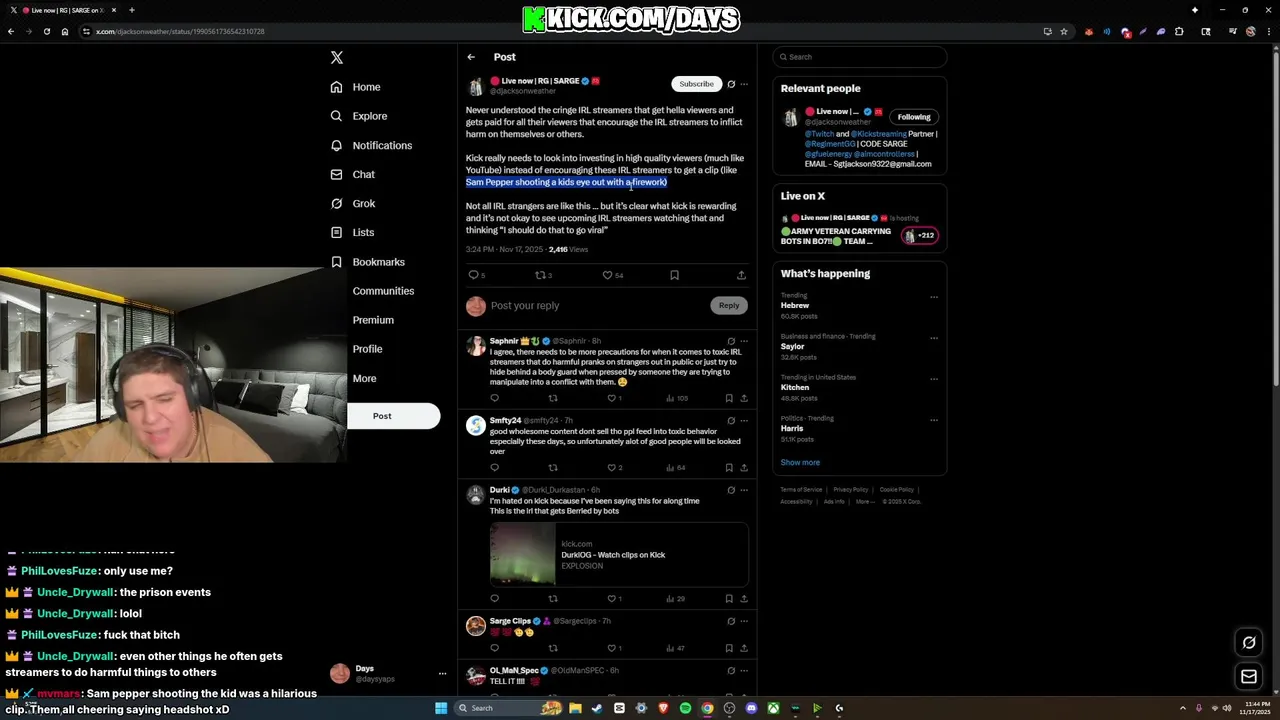This screenshot has width=1280, height=720.
Task: Open the floating Messages envelope button
Action: point(1249,677)
